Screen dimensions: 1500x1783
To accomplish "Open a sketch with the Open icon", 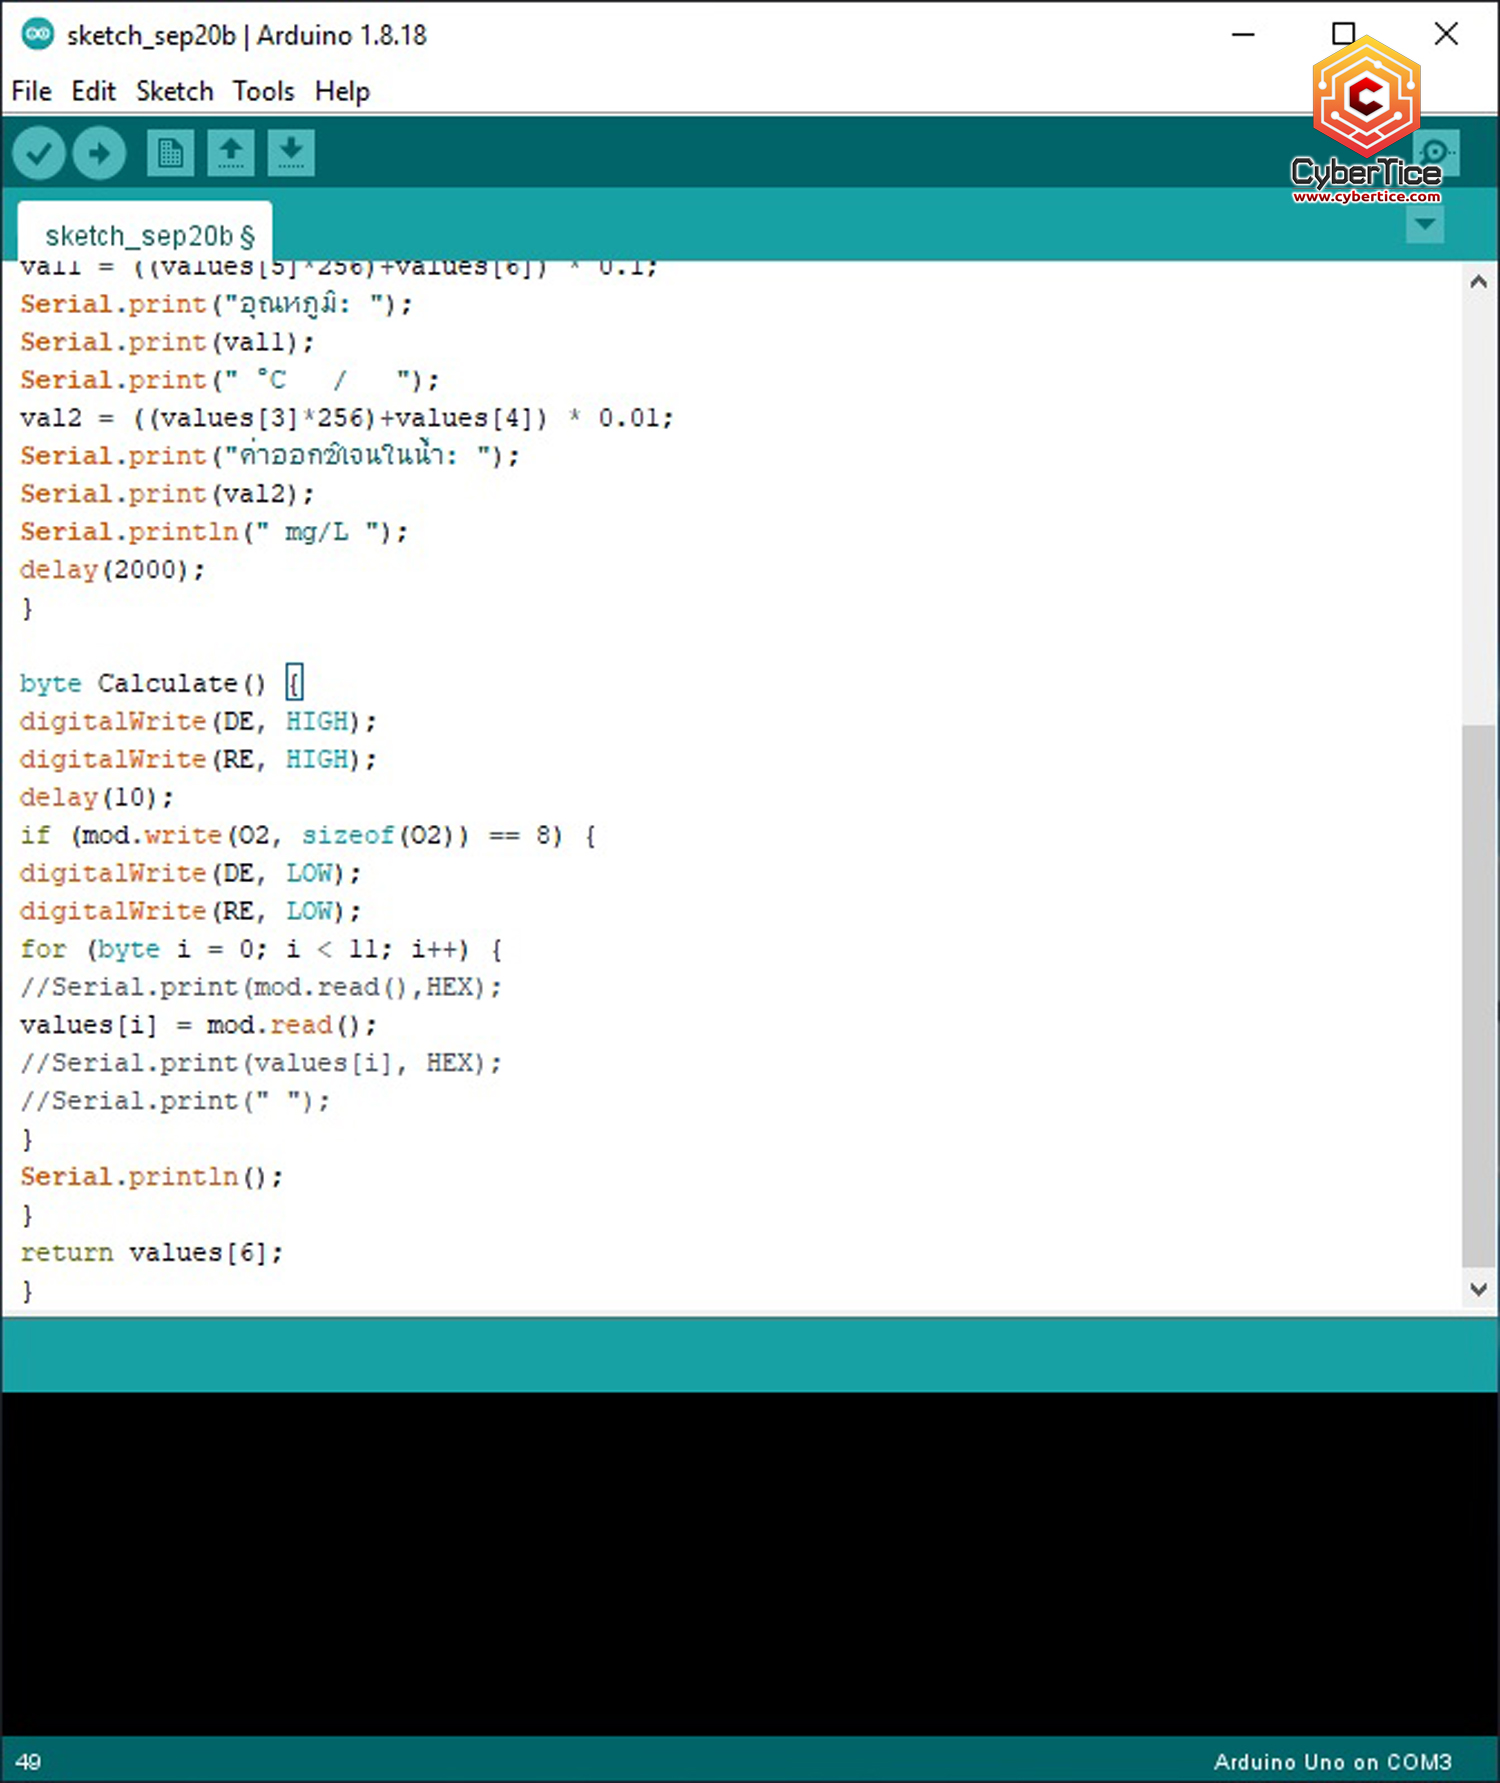I will click(x=231, y=154).
